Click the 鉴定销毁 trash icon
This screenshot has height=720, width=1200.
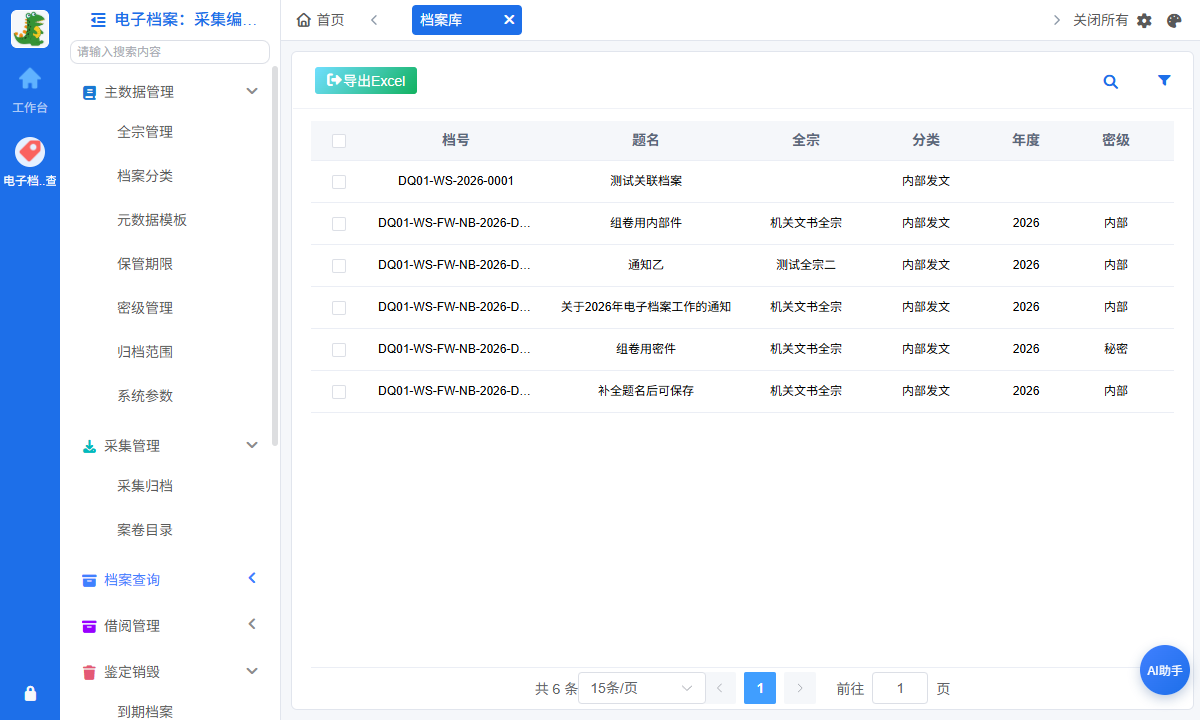coord(89,672)
